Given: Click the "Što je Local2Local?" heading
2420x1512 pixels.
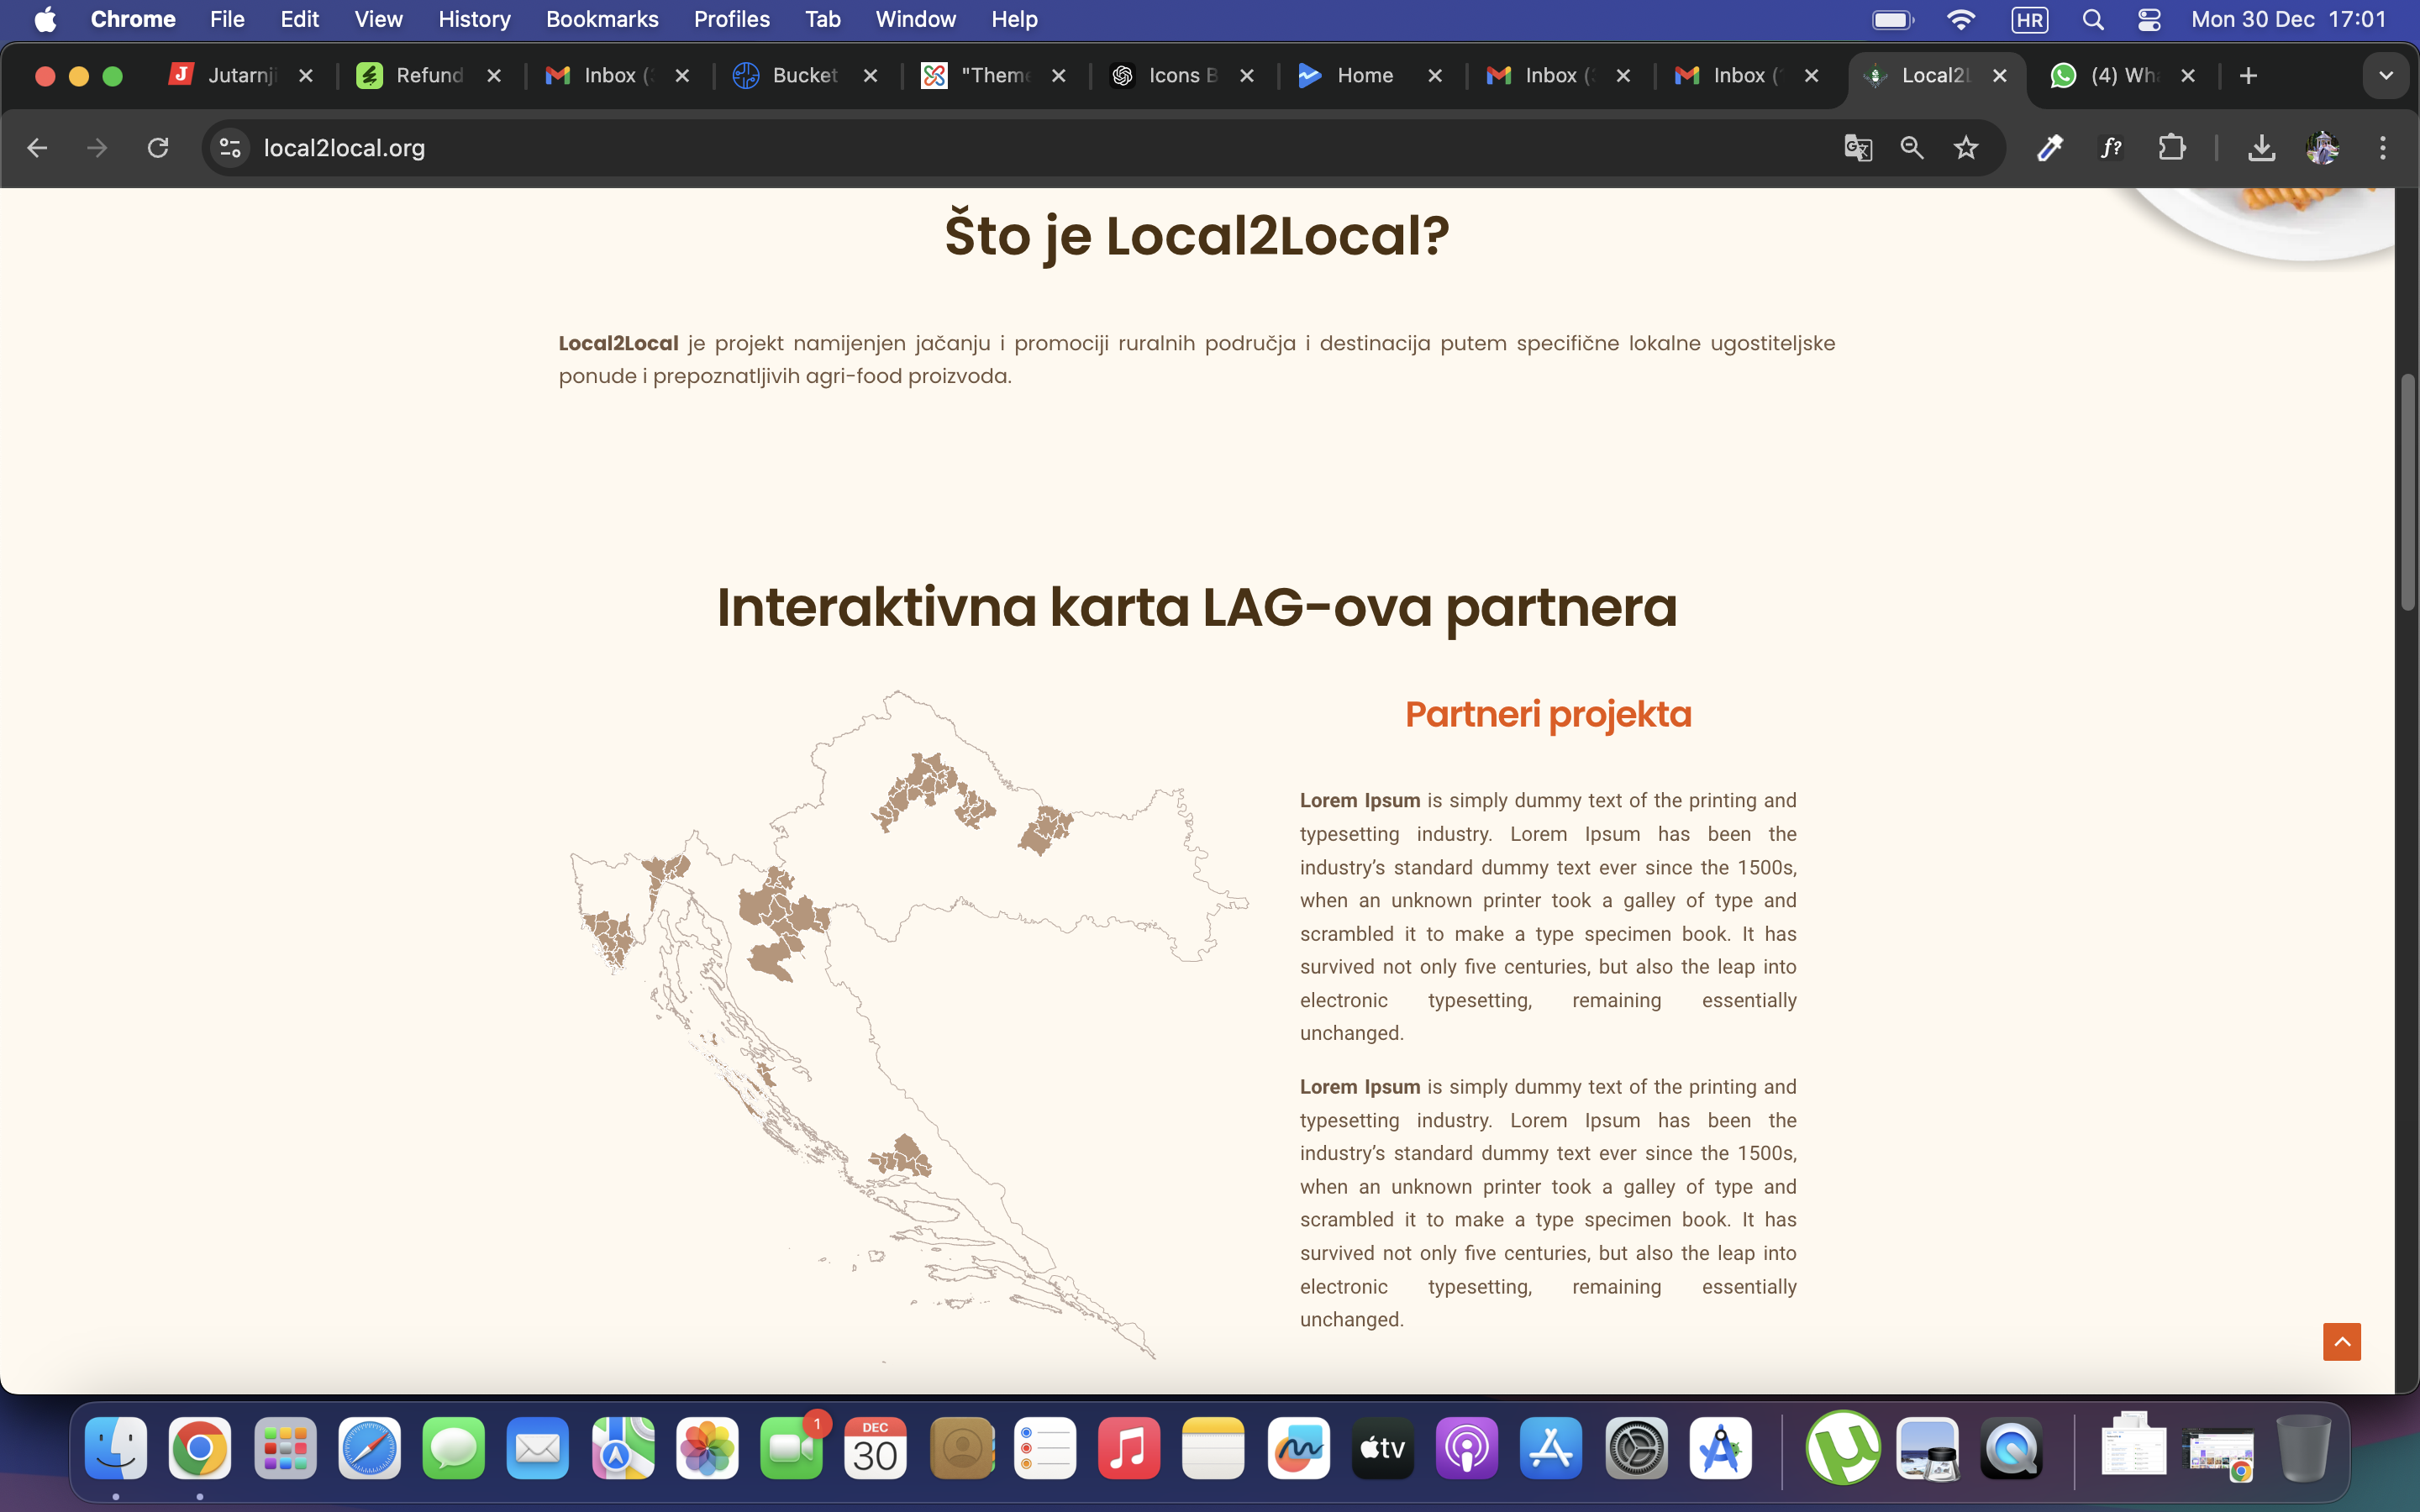Looking at the screenshot, I should point(1197,236).
